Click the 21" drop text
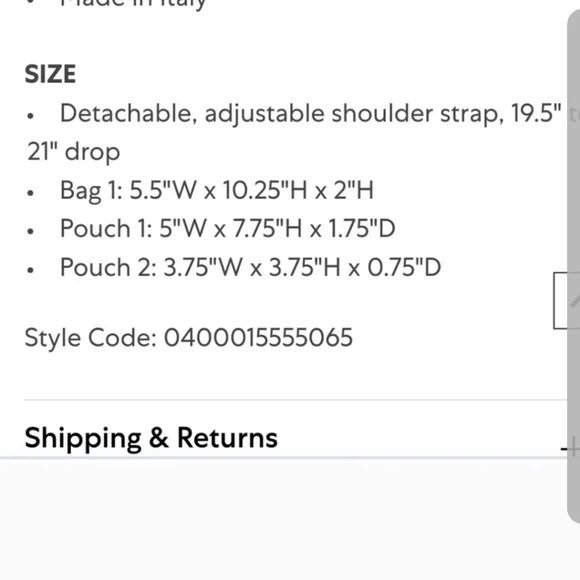 coord(74,152)
